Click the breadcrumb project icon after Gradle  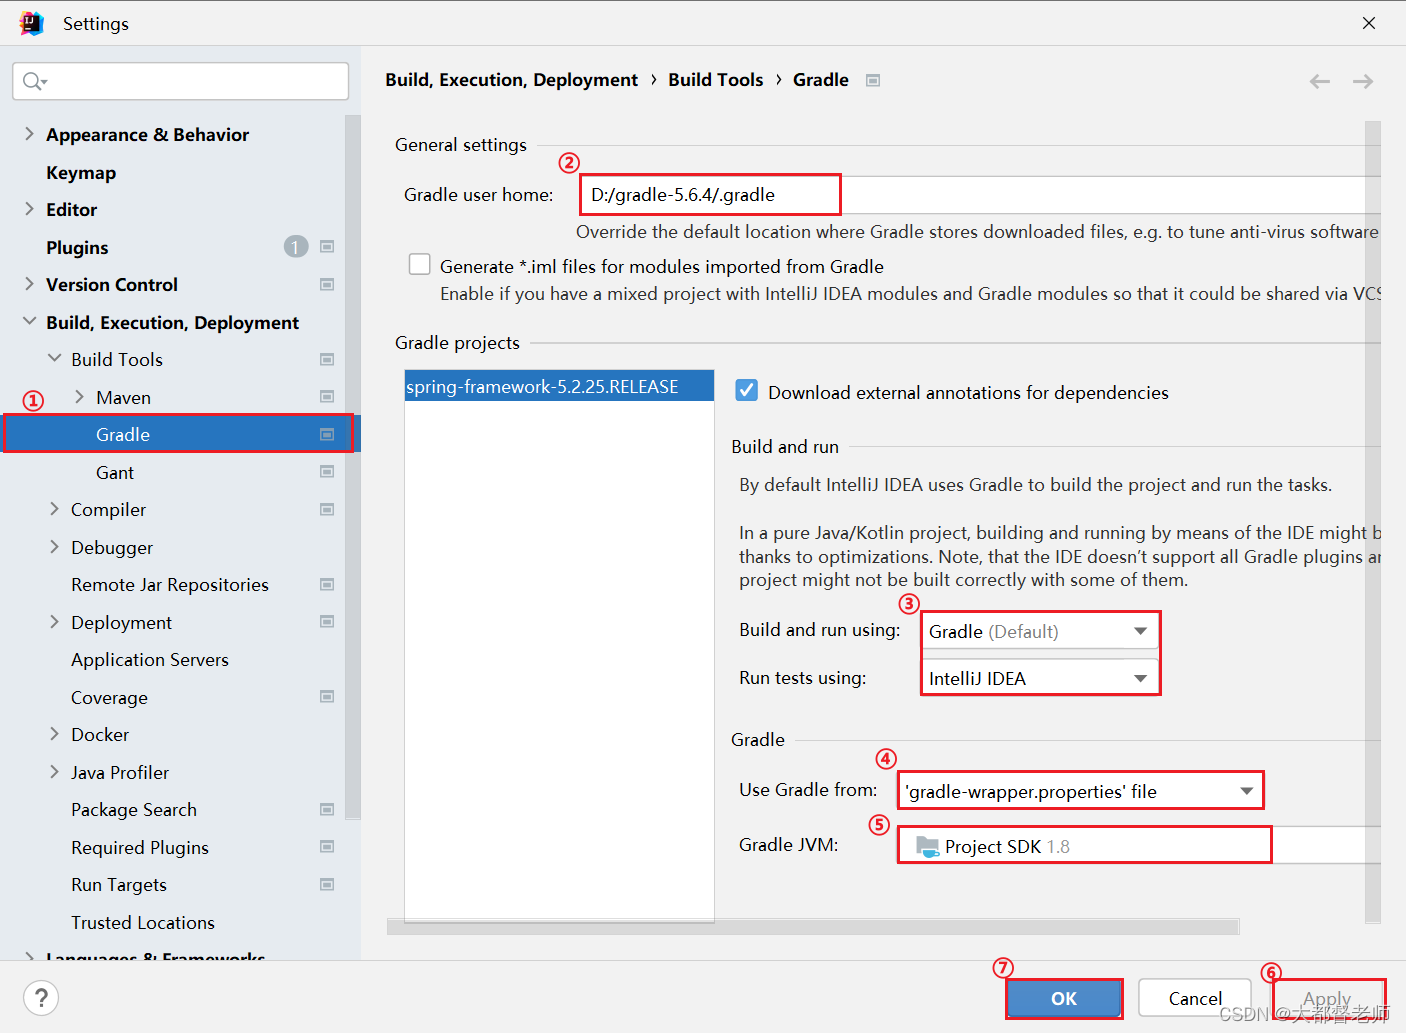(x=873, y=80)
